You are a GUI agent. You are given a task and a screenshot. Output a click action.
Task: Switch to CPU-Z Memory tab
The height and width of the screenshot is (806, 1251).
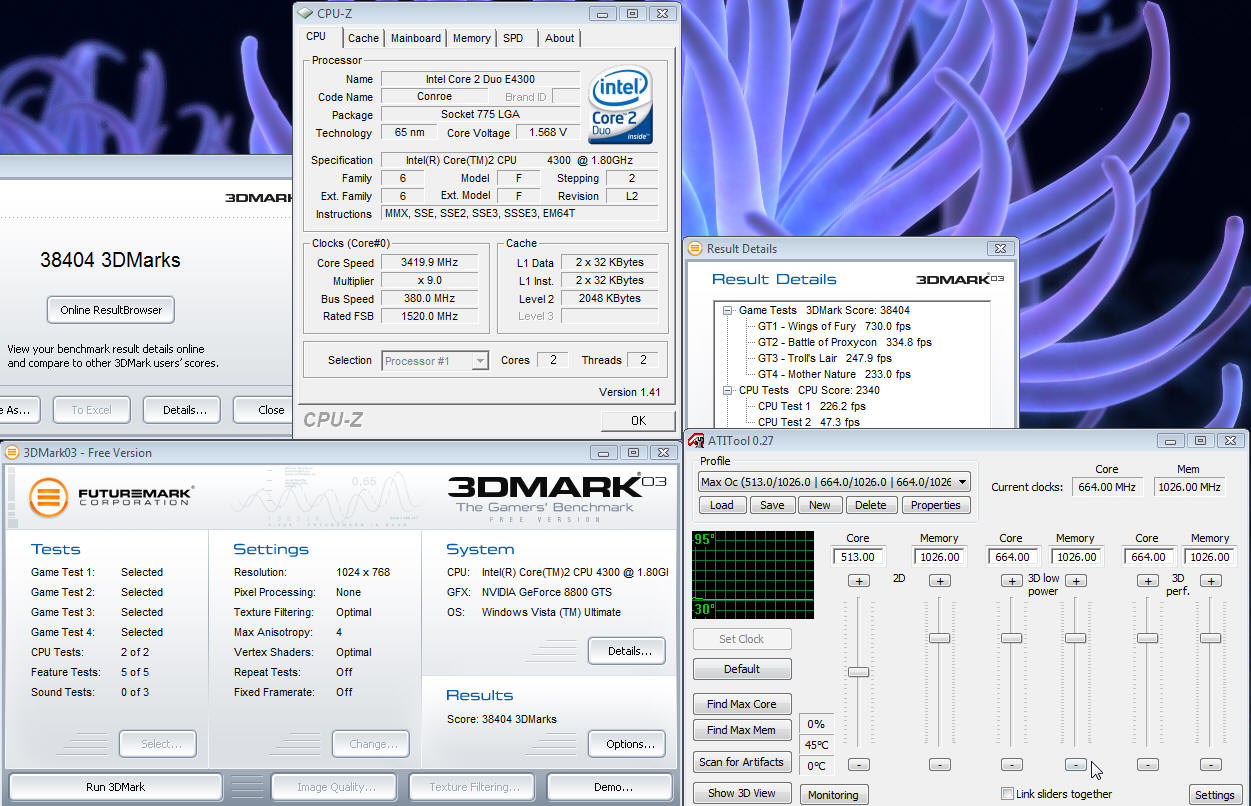pos(471,38)
